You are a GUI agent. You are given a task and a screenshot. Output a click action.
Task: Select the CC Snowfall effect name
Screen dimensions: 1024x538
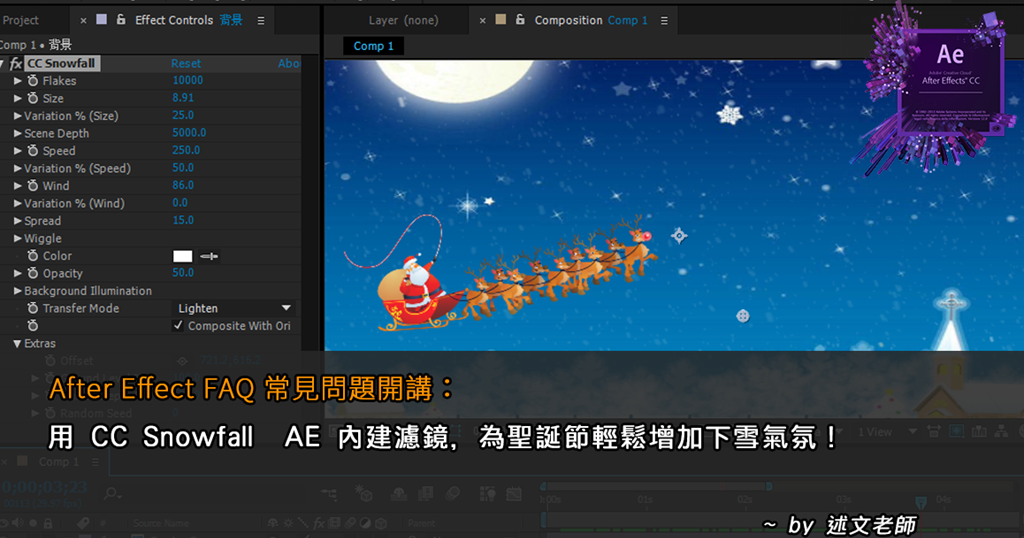pos(62,63)
